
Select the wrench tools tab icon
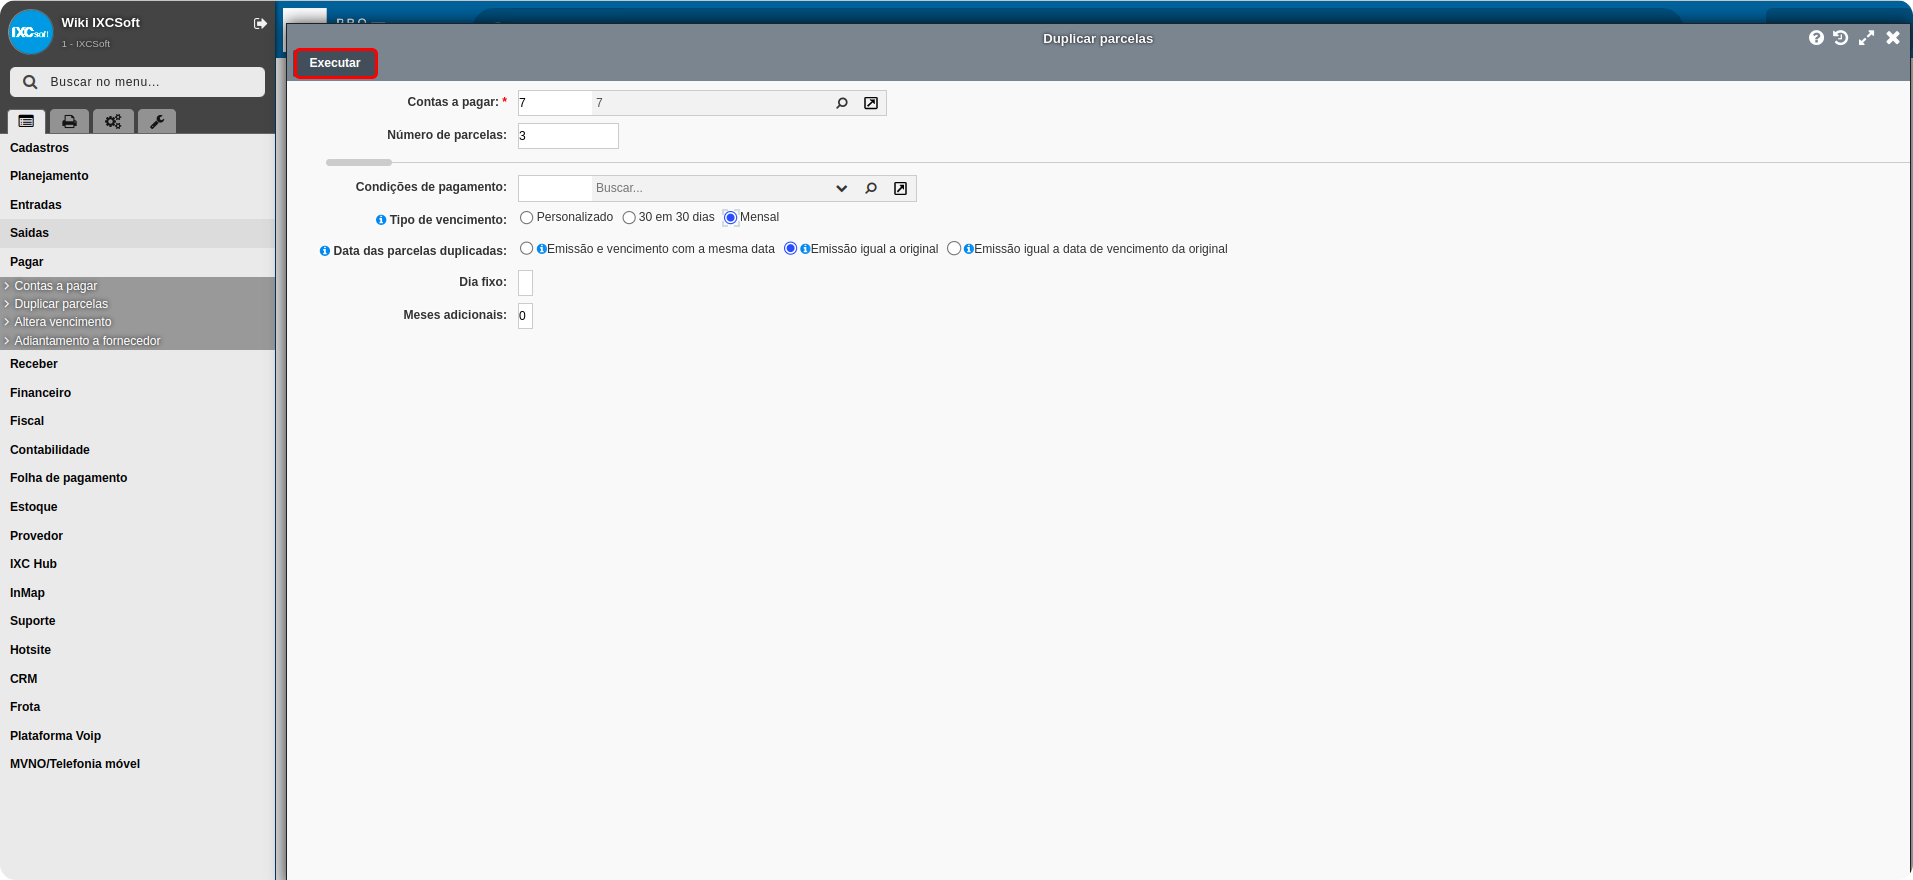click(157, 121)
